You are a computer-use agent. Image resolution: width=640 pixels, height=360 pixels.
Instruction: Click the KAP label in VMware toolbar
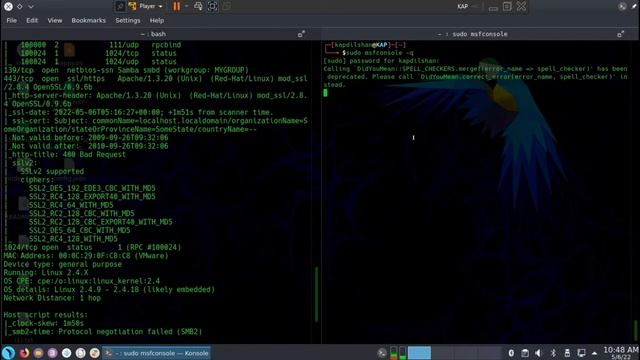pos(462,7)
